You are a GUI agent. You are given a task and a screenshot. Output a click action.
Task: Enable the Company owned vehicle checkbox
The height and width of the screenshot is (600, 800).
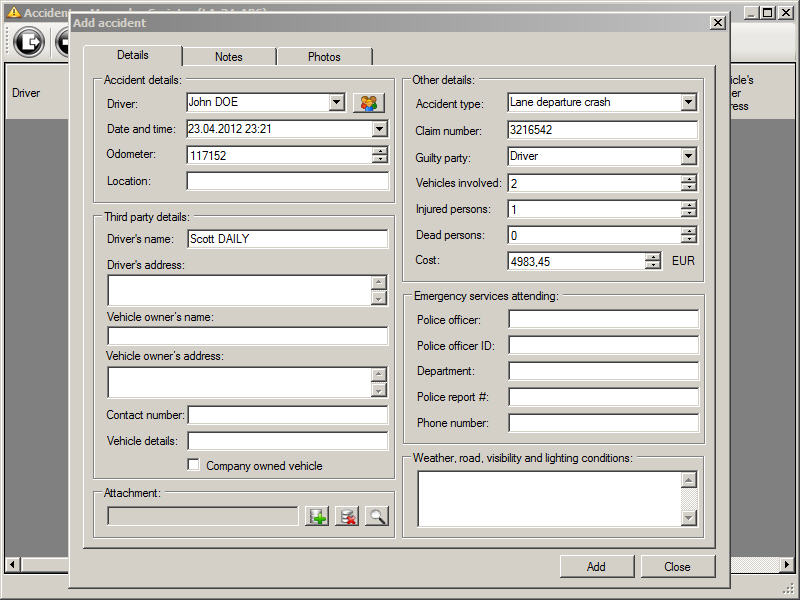(x=194, y=465)
